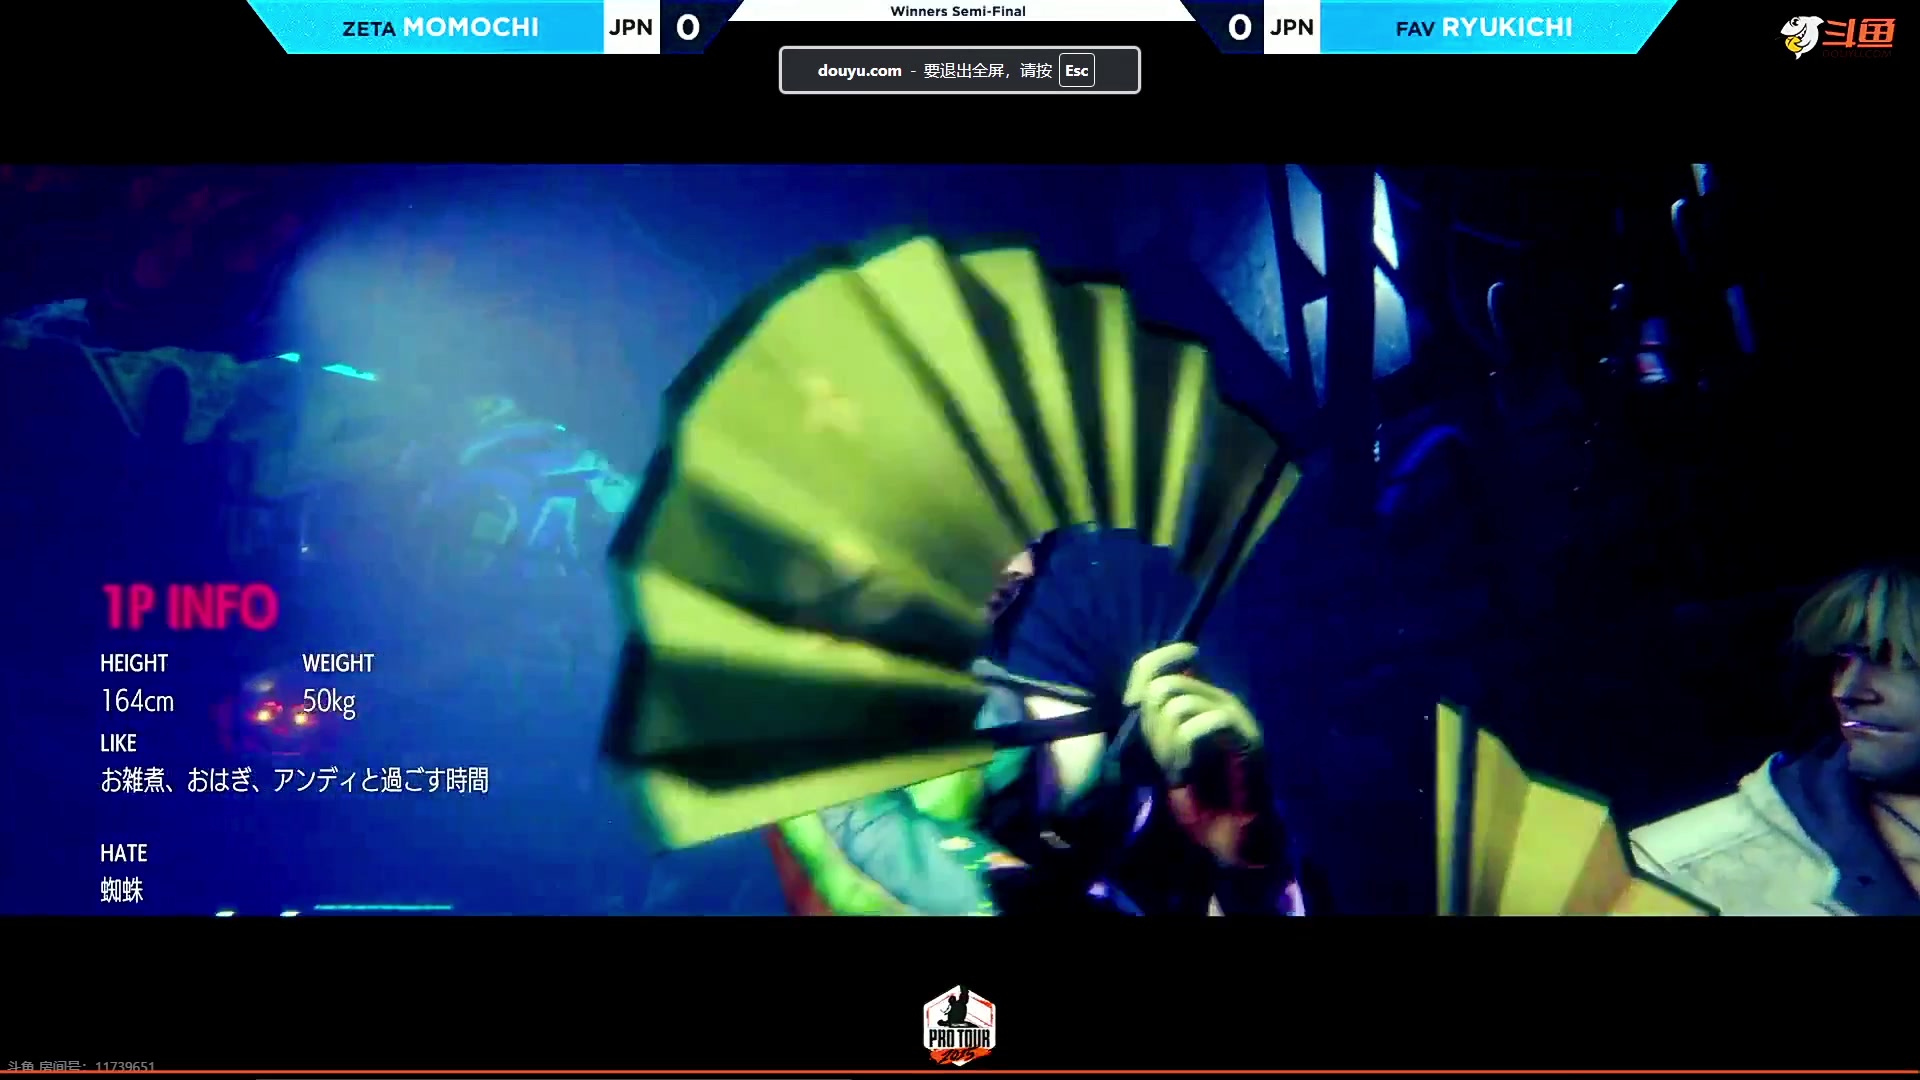Click the douyu.com fullscreen exit notice

point(959,70)
